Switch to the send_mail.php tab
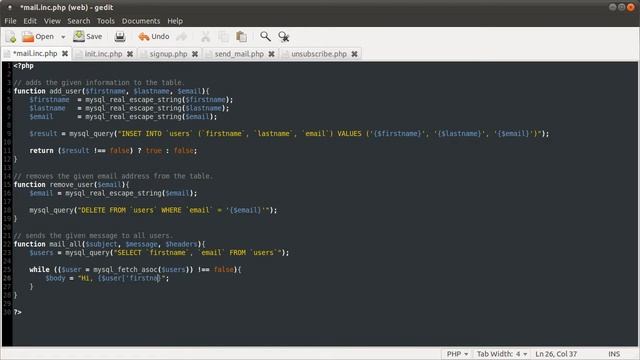This screenshot has height=360, width=640. tap(239, 54)
